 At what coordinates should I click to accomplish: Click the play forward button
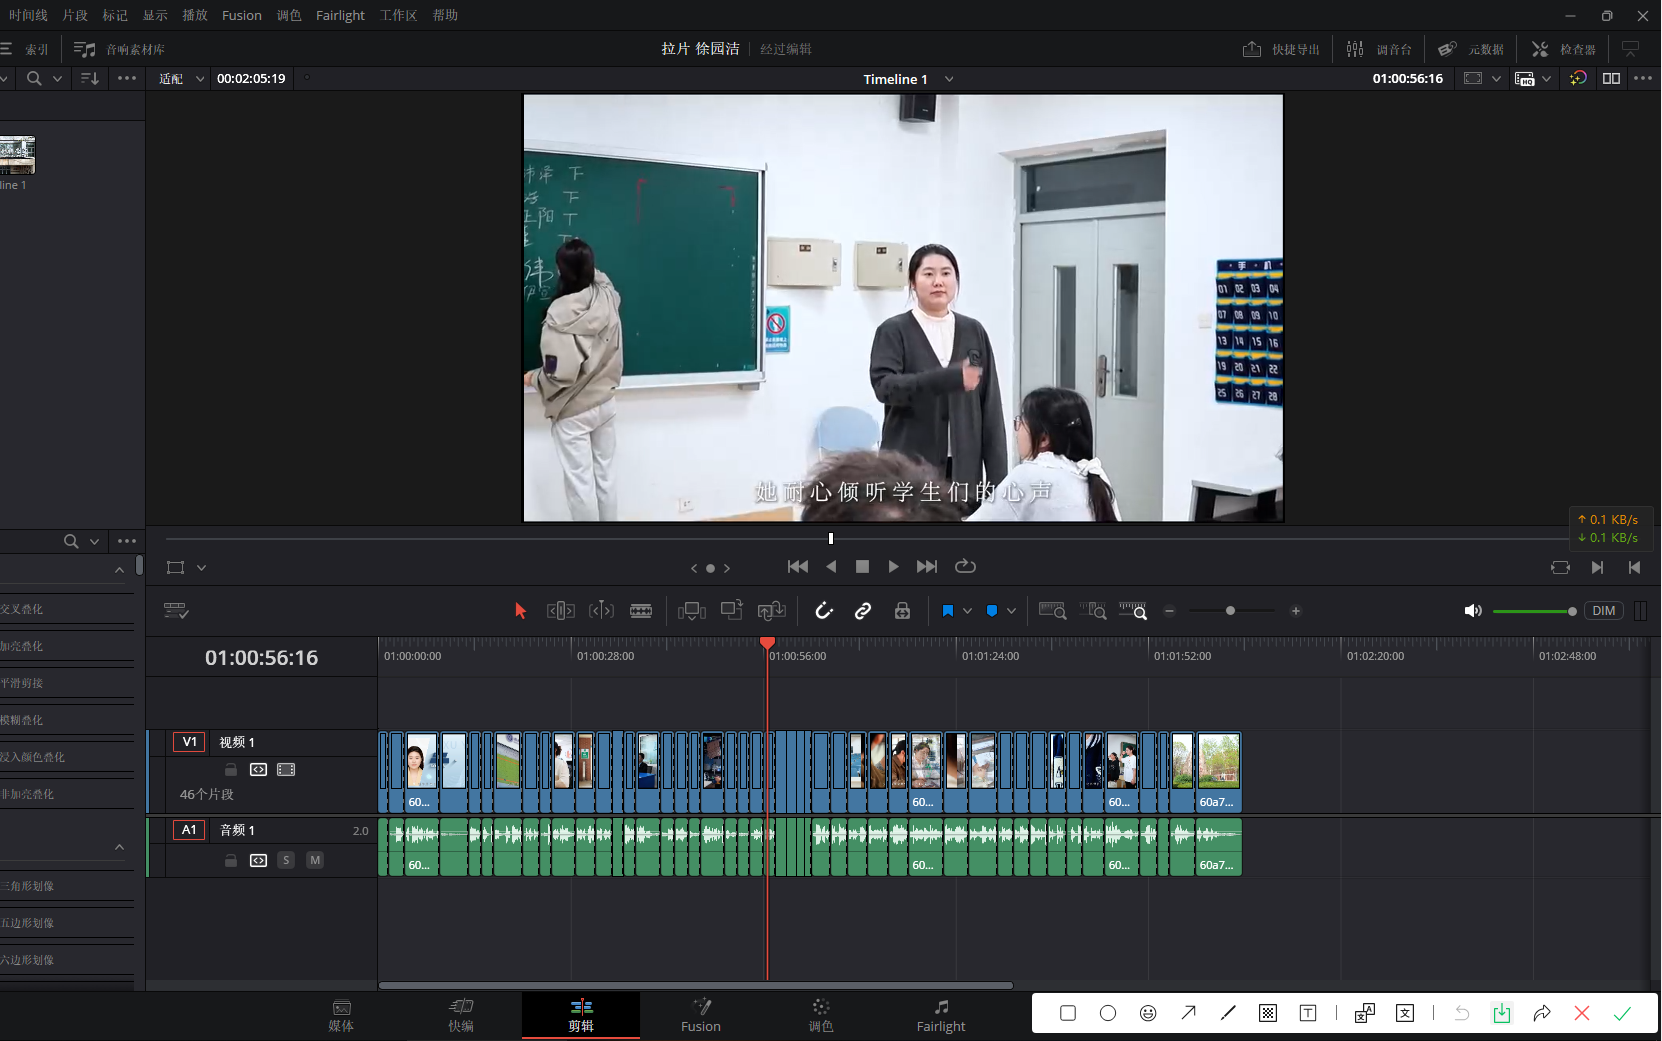click(x=893, y=566)
